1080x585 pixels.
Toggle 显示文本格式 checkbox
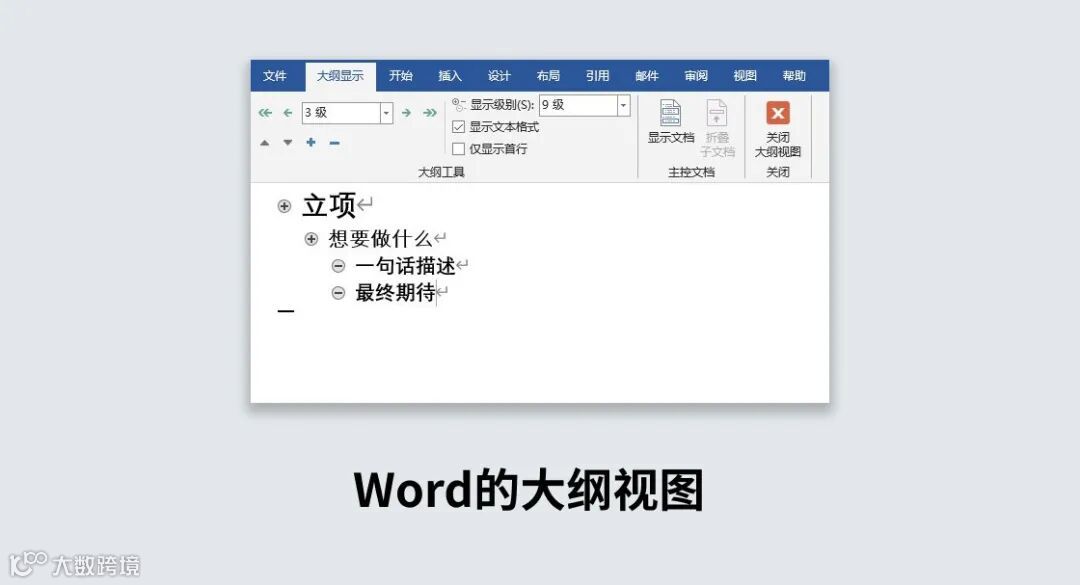(x=459, y=127)
